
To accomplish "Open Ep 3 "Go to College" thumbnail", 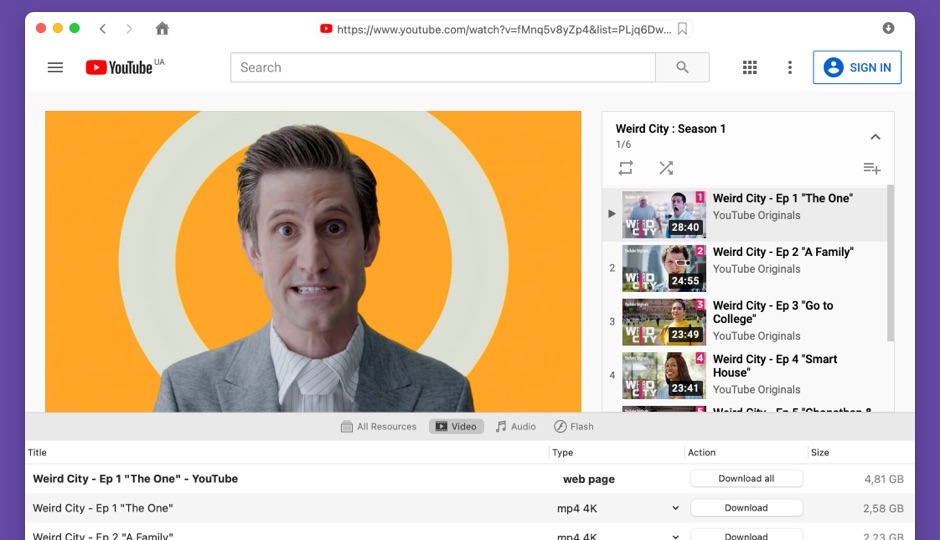I will (664, 322).
